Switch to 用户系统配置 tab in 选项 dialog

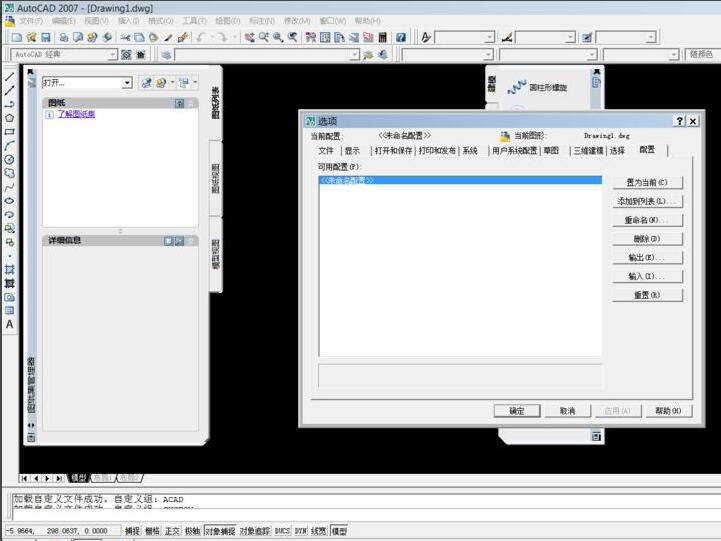click(x=515, y=150)
